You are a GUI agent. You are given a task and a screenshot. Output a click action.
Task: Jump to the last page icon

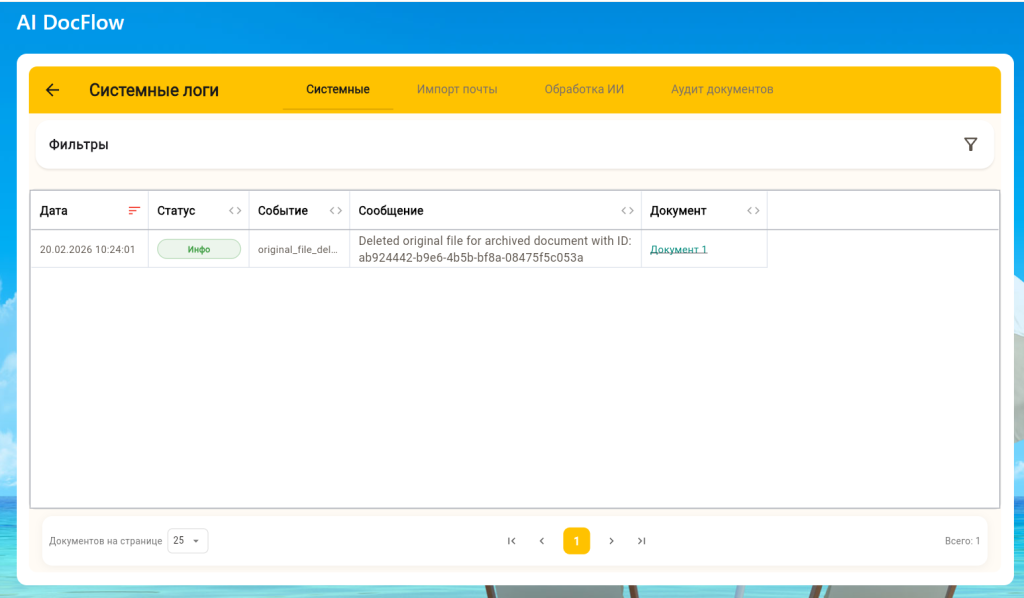coord(641,541)
